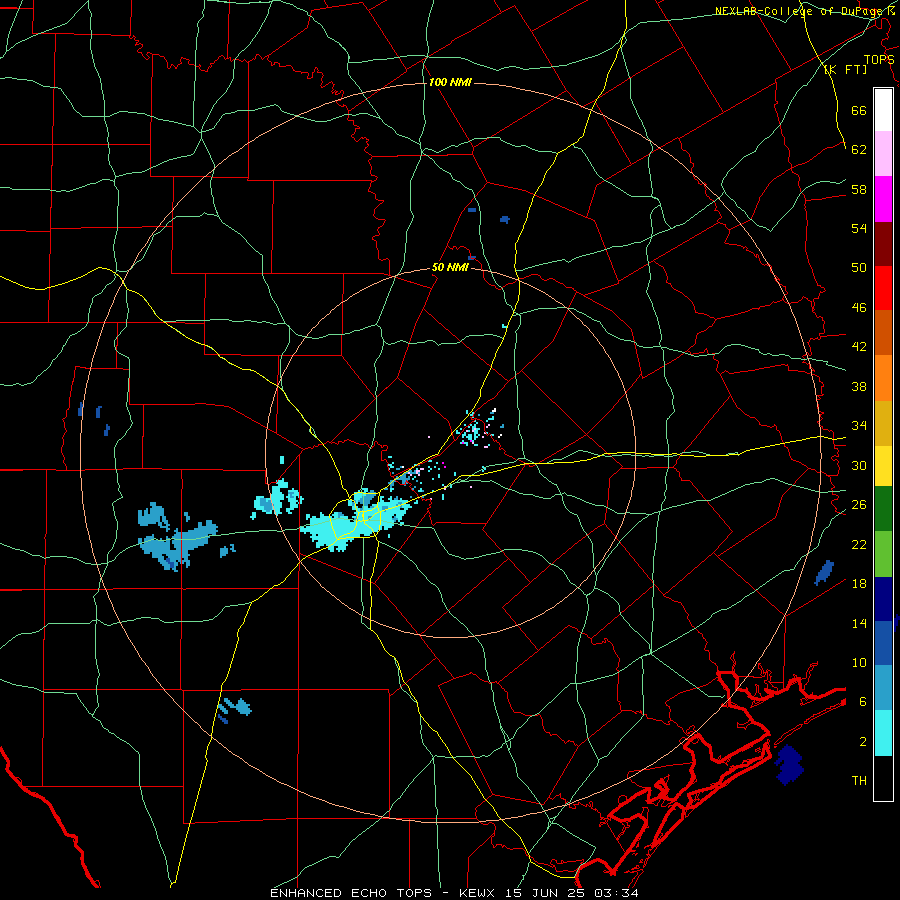The width and height of the screenshot is (900, 900).
Task: Click the magenta legend swatch
Action: coord(883,199)
